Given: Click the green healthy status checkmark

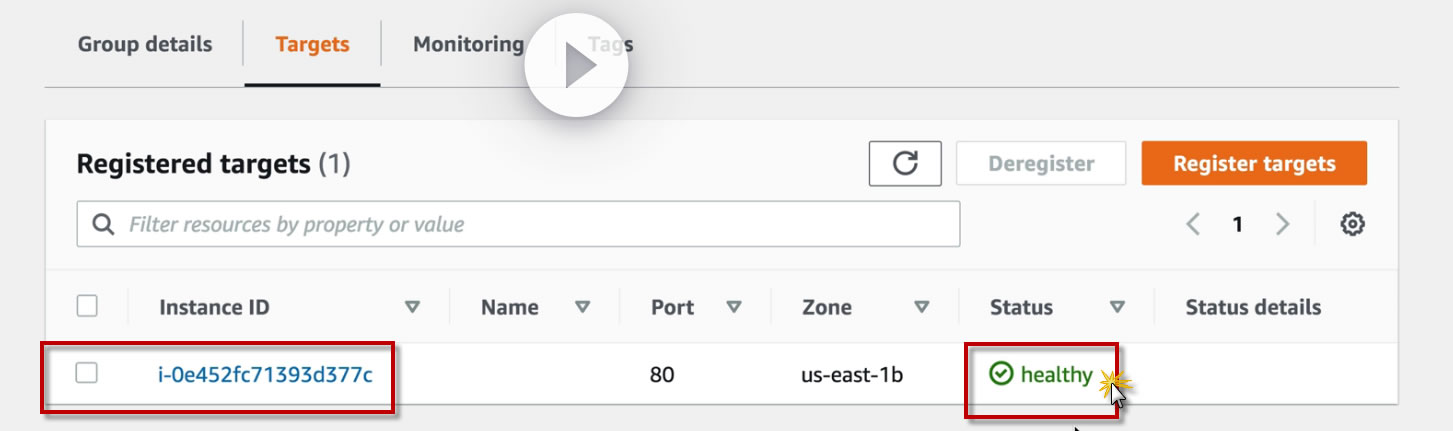Looking at the screenshot, I should (x=1000, y=375).
